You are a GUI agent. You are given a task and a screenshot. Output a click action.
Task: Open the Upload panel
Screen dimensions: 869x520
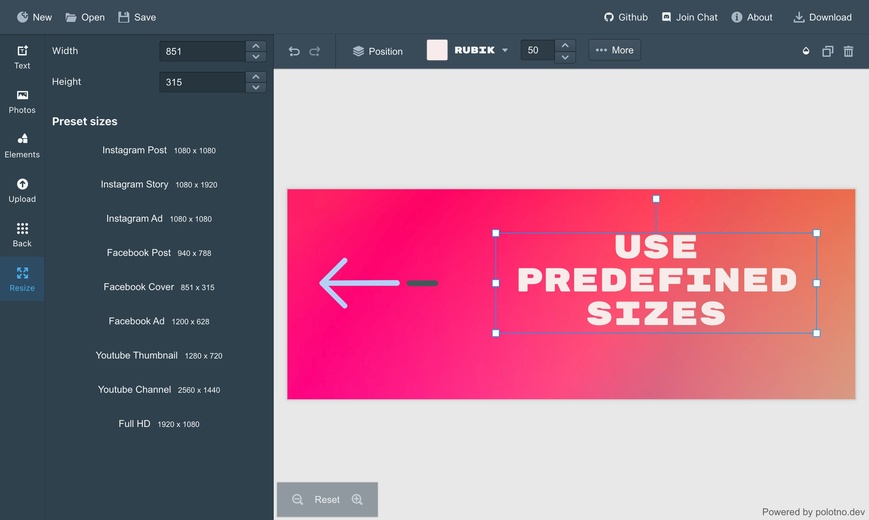pos(22,190)
